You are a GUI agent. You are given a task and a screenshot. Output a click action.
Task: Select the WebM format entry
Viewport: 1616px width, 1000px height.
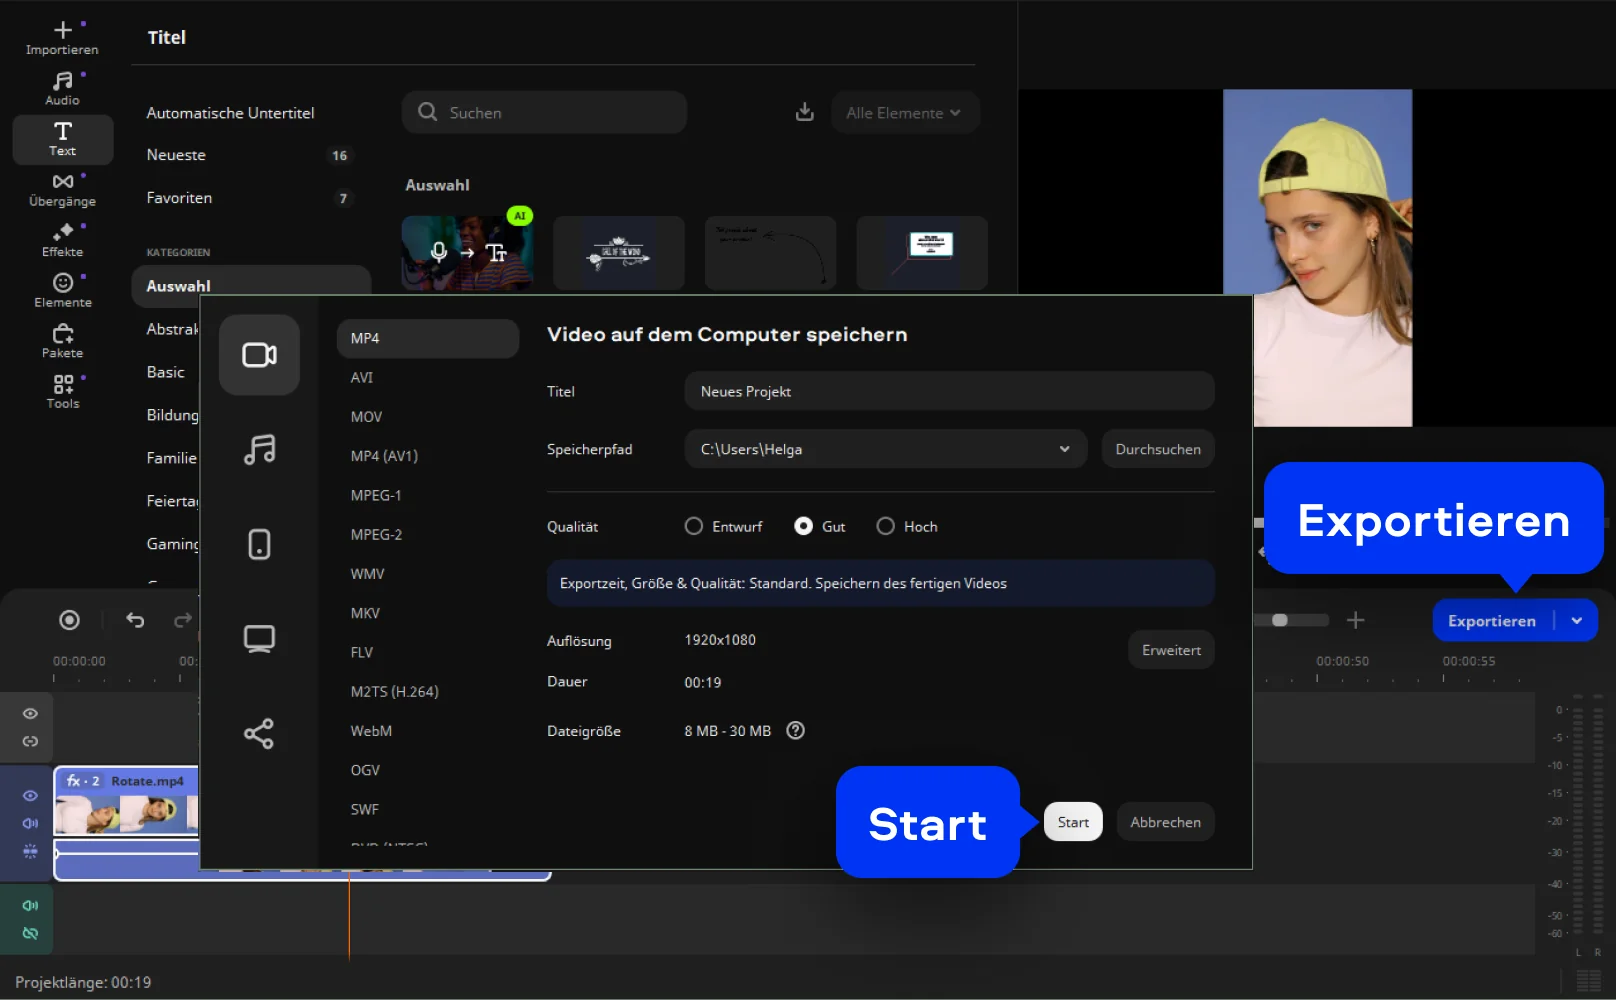click(371, 731)
